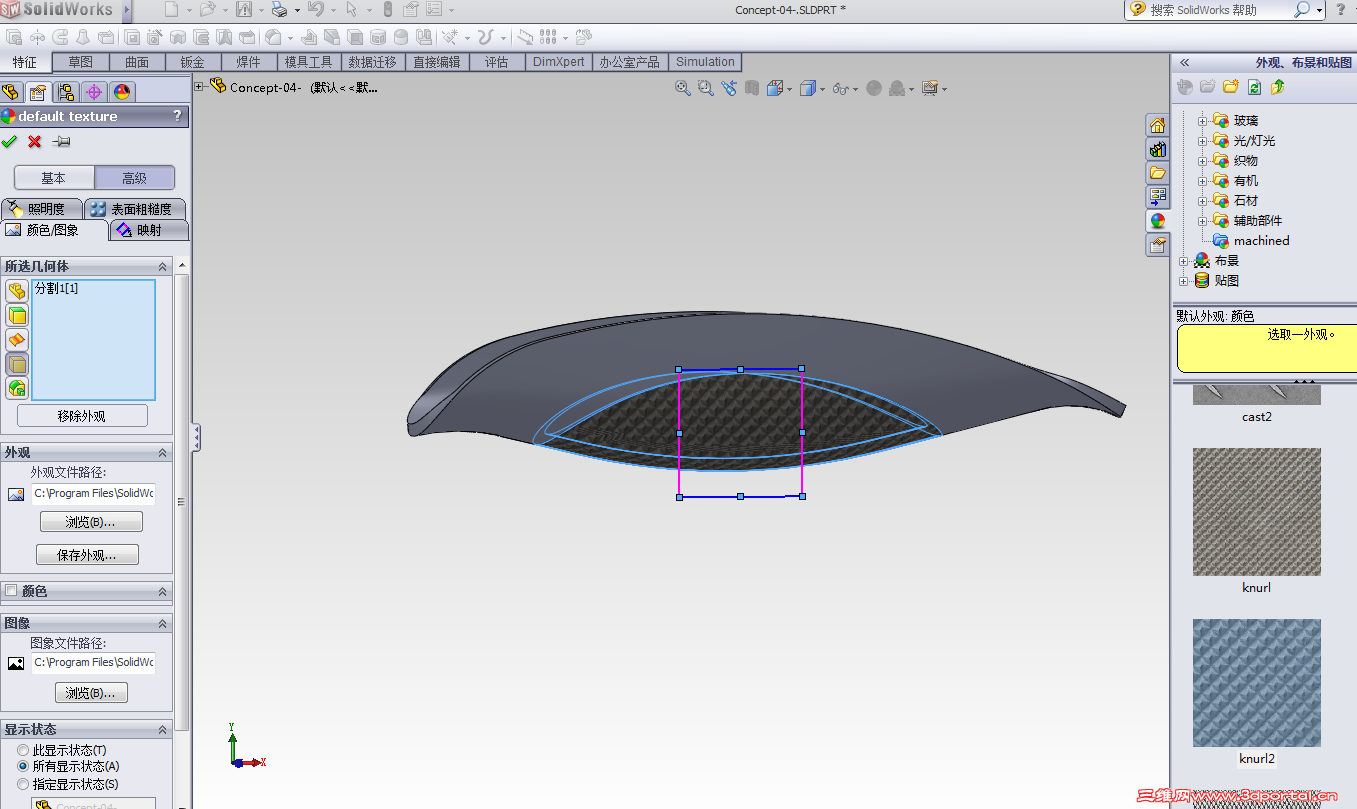The image size is (1357, 809).
Task: Cancel the appearance with the red X
Action: coord(35,142)
